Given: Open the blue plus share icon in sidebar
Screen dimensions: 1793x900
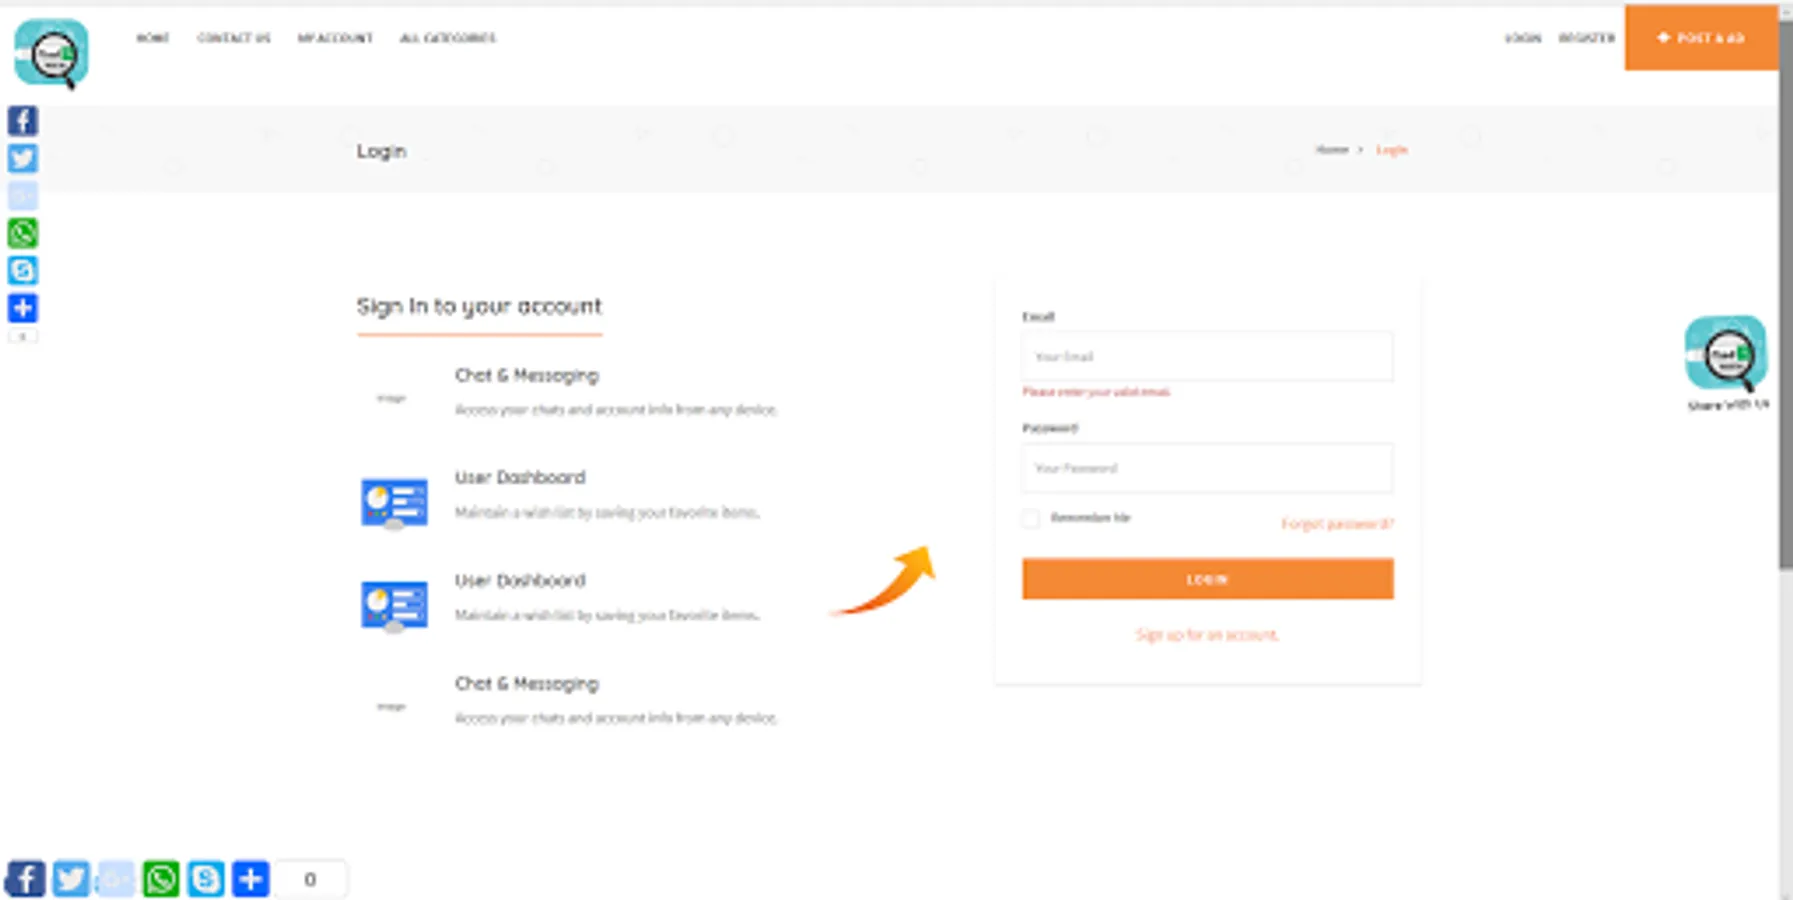Looking at the screenshot, I should click(23, 308).
